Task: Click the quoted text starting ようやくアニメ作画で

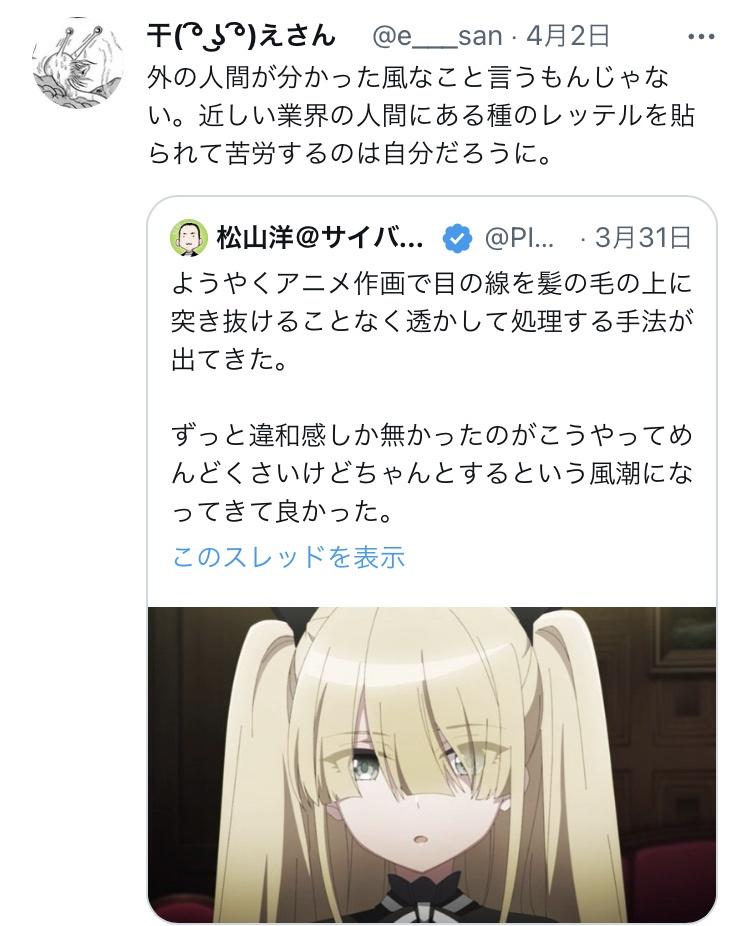Action: click(432, 322)
